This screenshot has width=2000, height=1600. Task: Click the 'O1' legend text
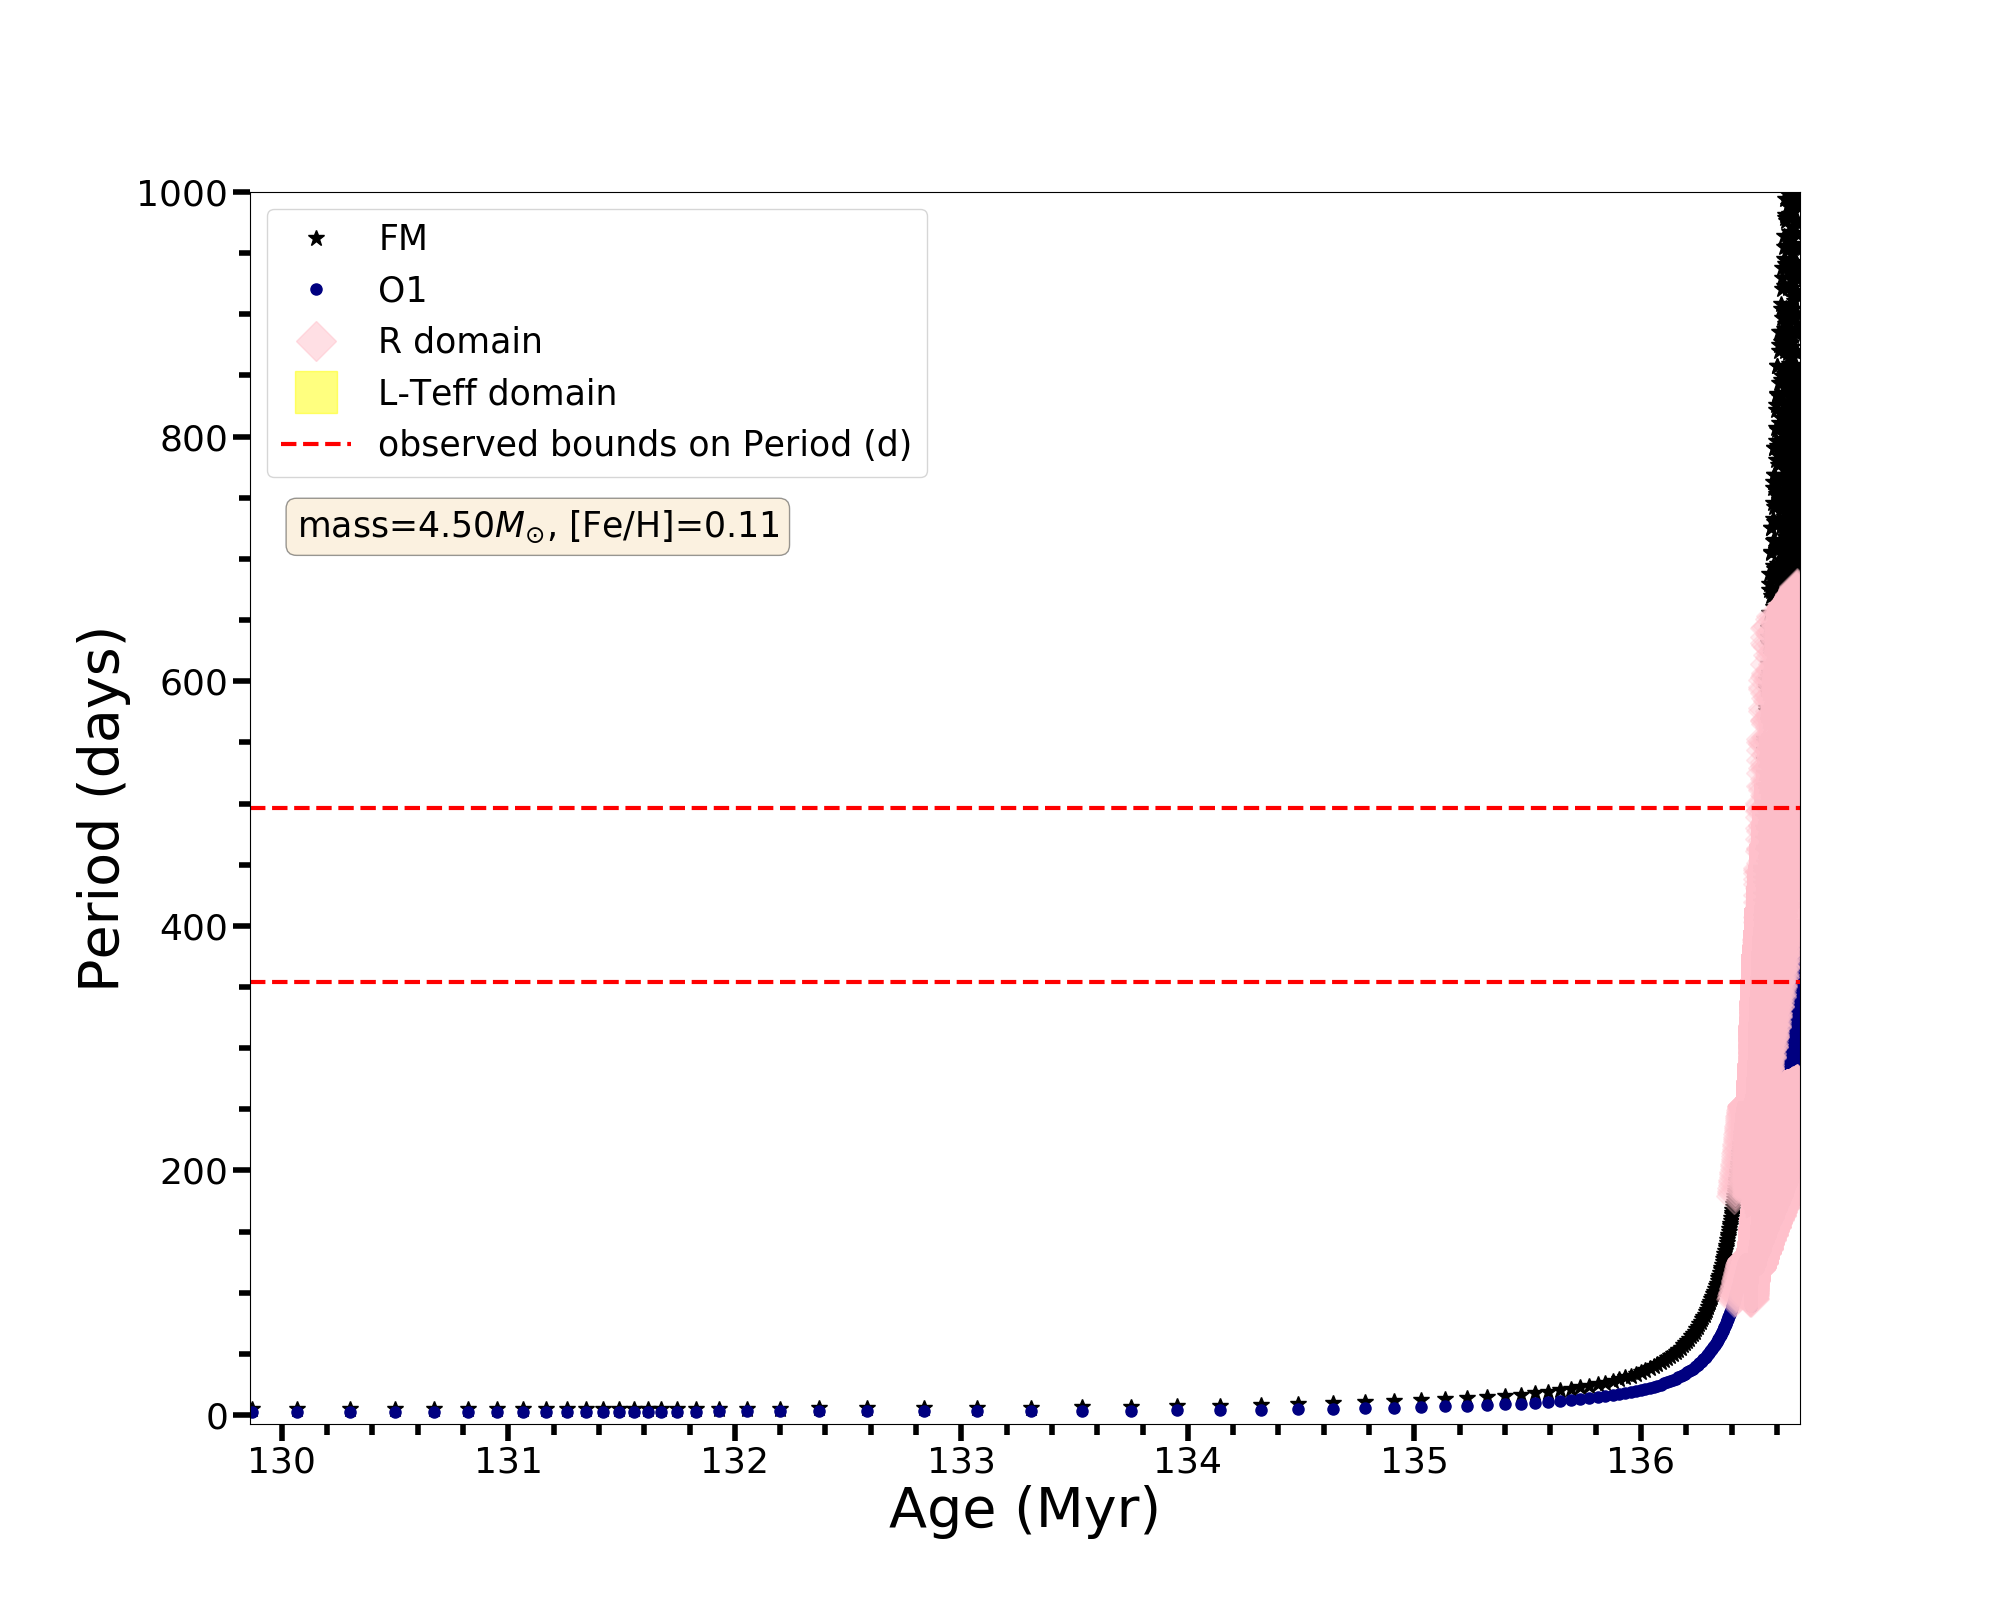point(402,290)
